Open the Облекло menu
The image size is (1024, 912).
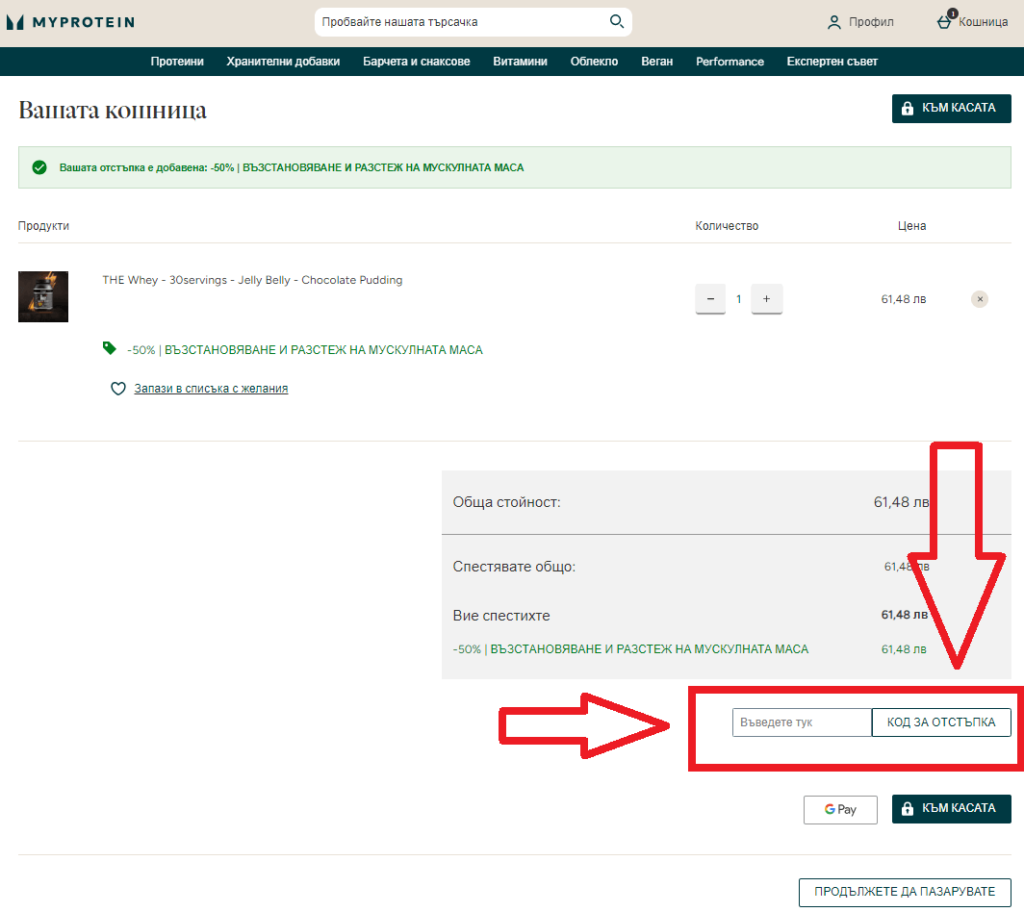(594, 61)
